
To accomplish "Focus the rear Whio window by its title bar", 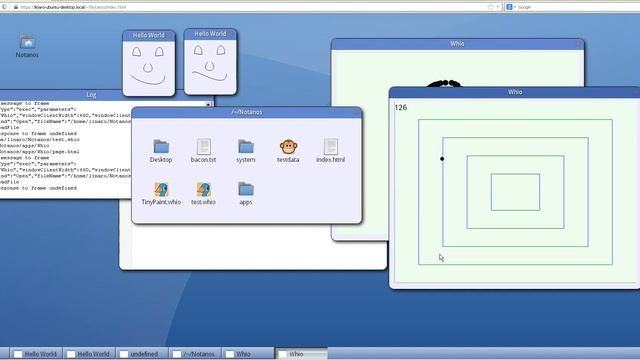I will coord(457,44).
